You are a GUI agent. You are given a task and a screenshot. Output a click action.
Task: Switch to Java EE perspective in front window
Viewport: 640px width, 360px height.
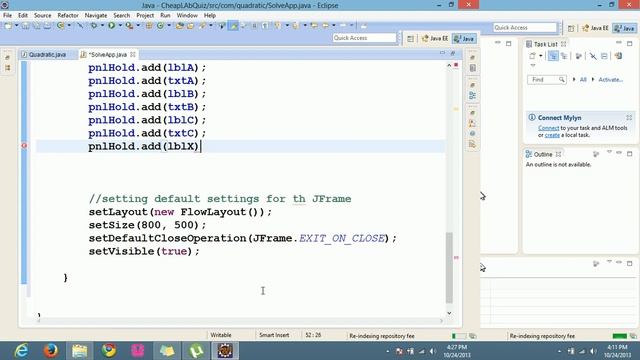coord(435,38)
